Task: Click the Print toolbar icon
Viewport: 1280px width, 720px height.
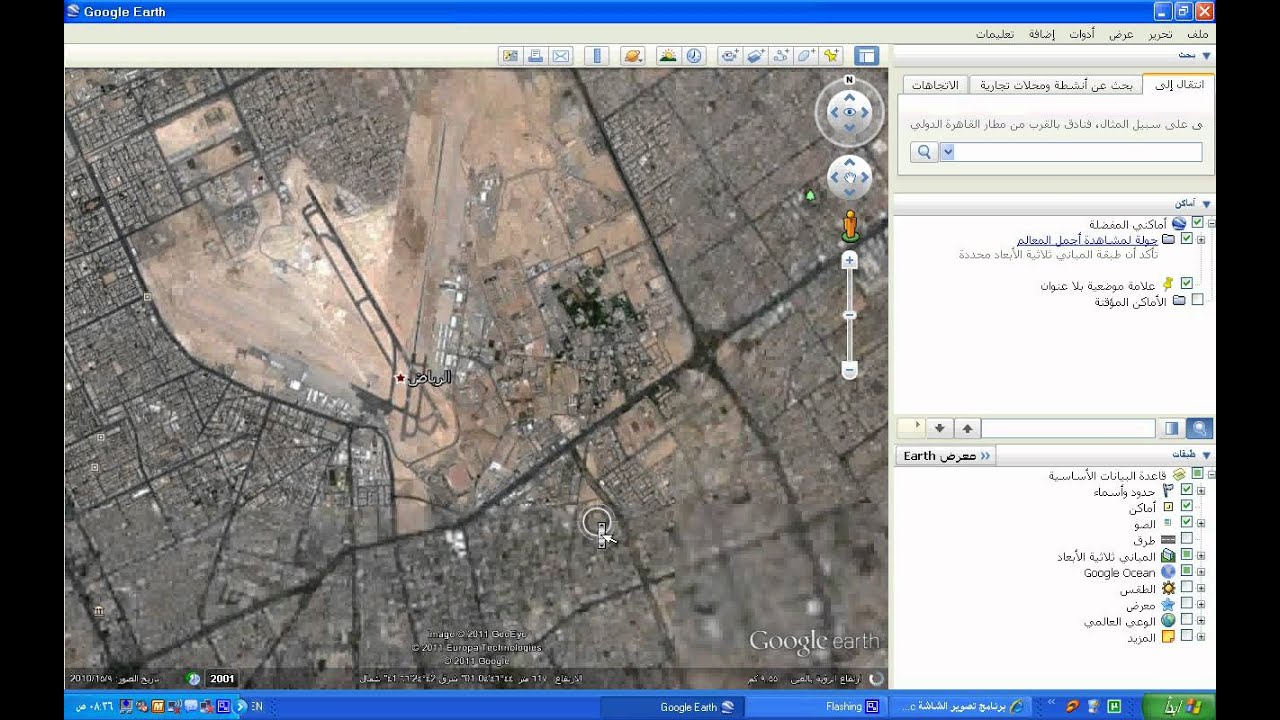Action: (x=536, y=56)
